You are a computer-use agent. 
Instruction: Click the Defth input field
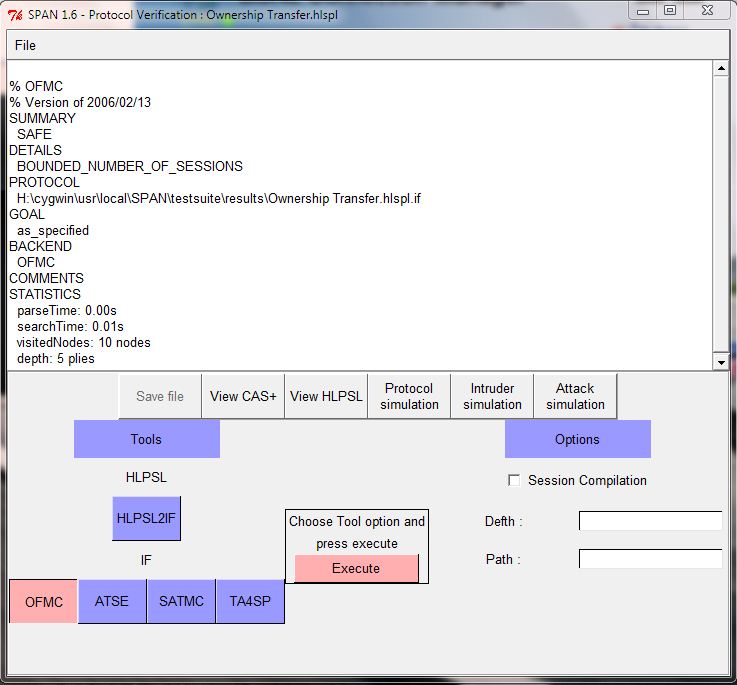pos(650,521)
